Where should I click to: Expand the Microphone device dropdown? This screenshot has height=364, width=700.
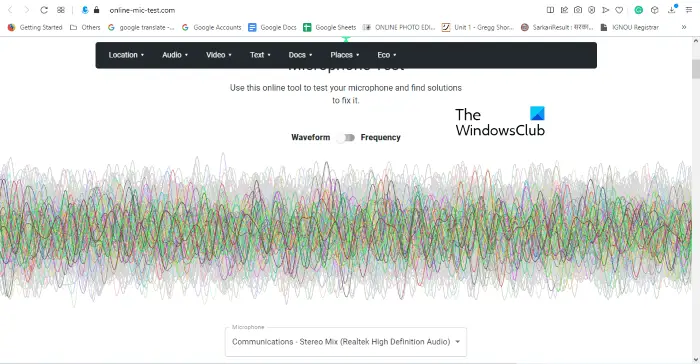tap(346, 342)
